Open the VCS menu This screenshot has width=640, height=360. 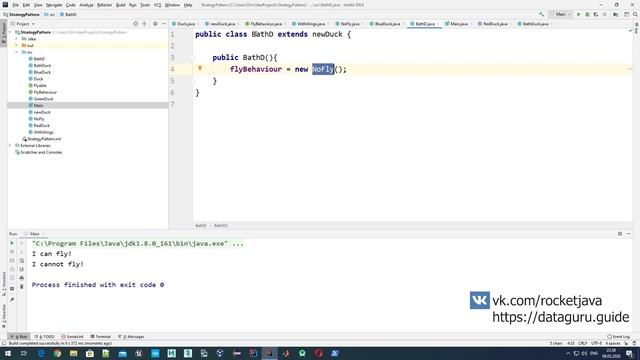[158, 5]
